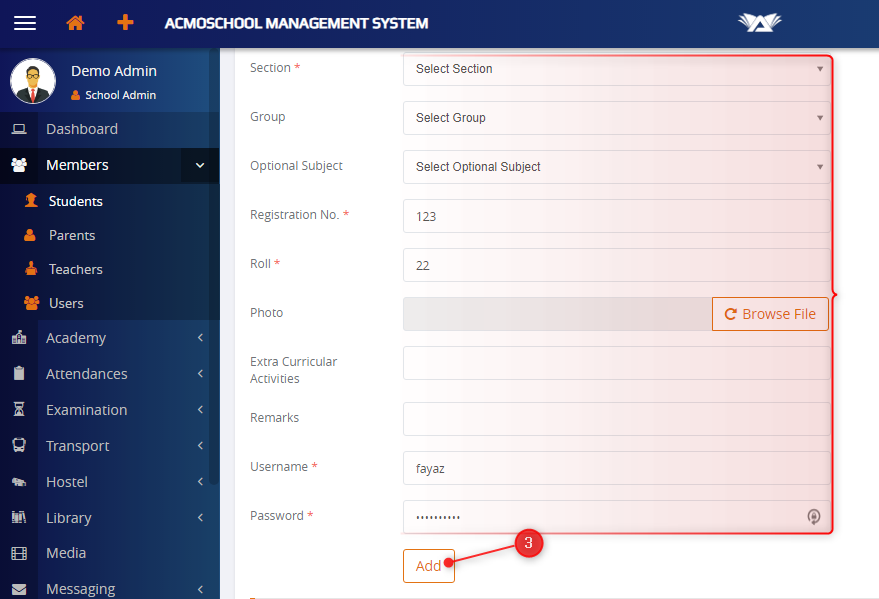Open the Select Section dropdown
Image resolution: width=879 pixels, height=599 pixels.
616,69
